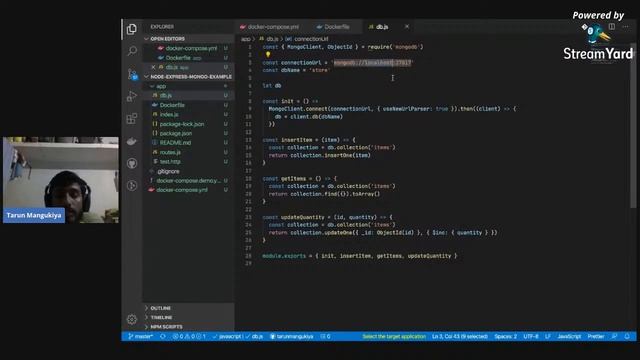Open the Explorer view icon
Viewport: 640px width, 360px height.
click(x=131, y=29)
